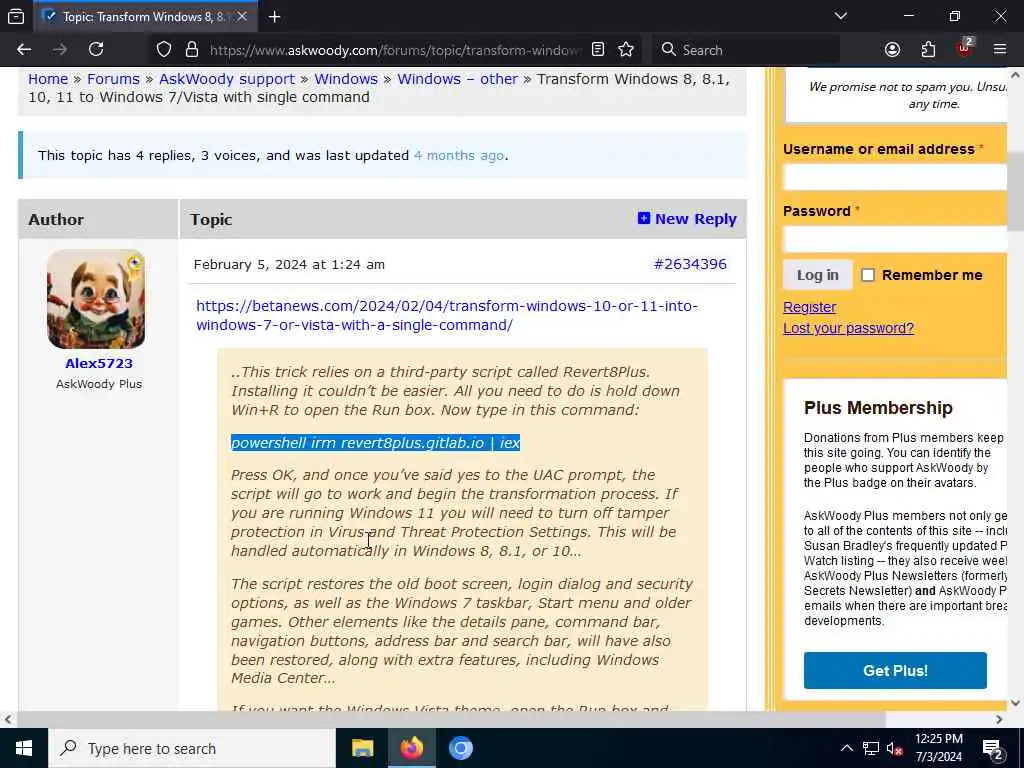Open AskWoody support breadcrumb
Image resolution: width=1024 pixels, height=768 pixels.
[x=227, y=79]
